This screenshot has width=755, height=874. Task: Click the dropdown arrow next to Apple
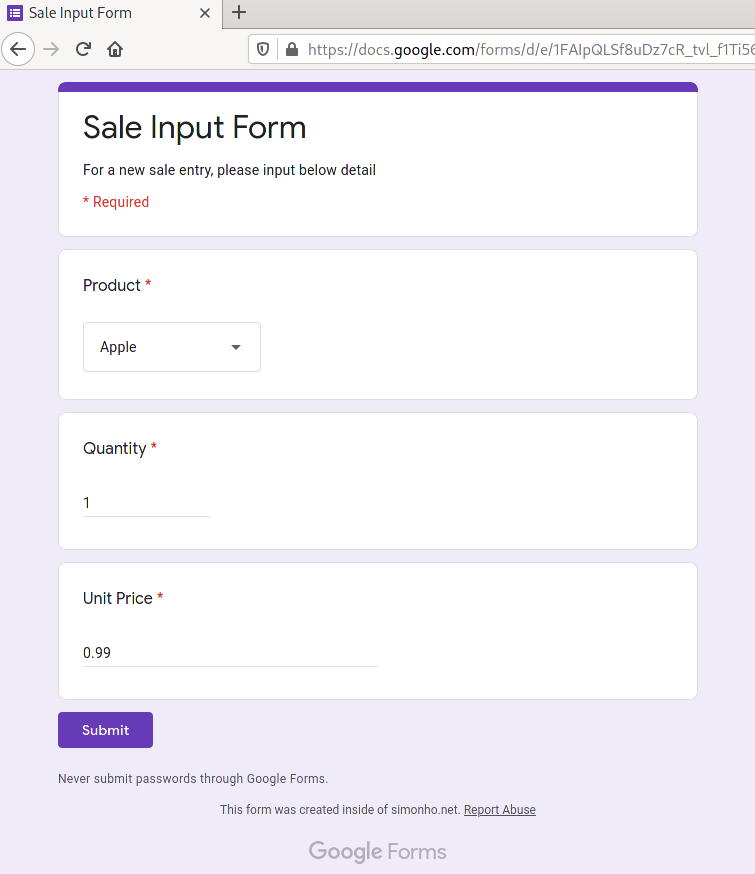pos(236,347)
